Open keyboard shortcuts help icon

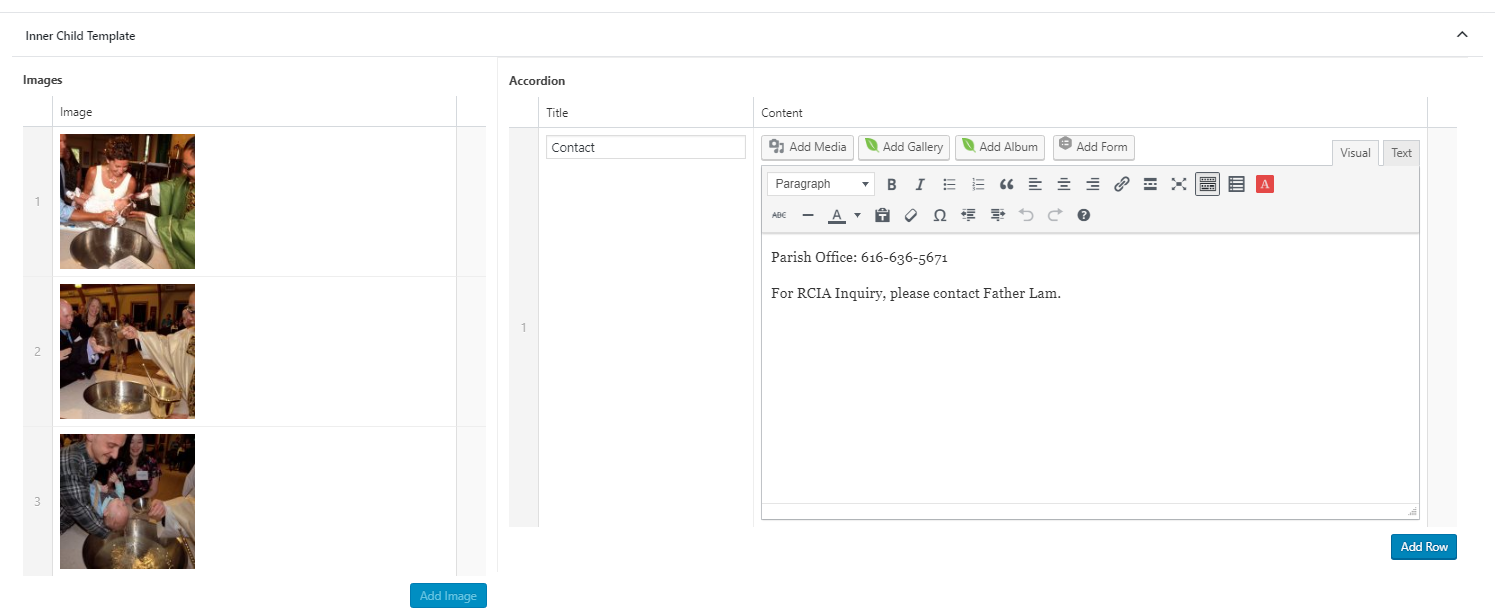point(1083,215)
